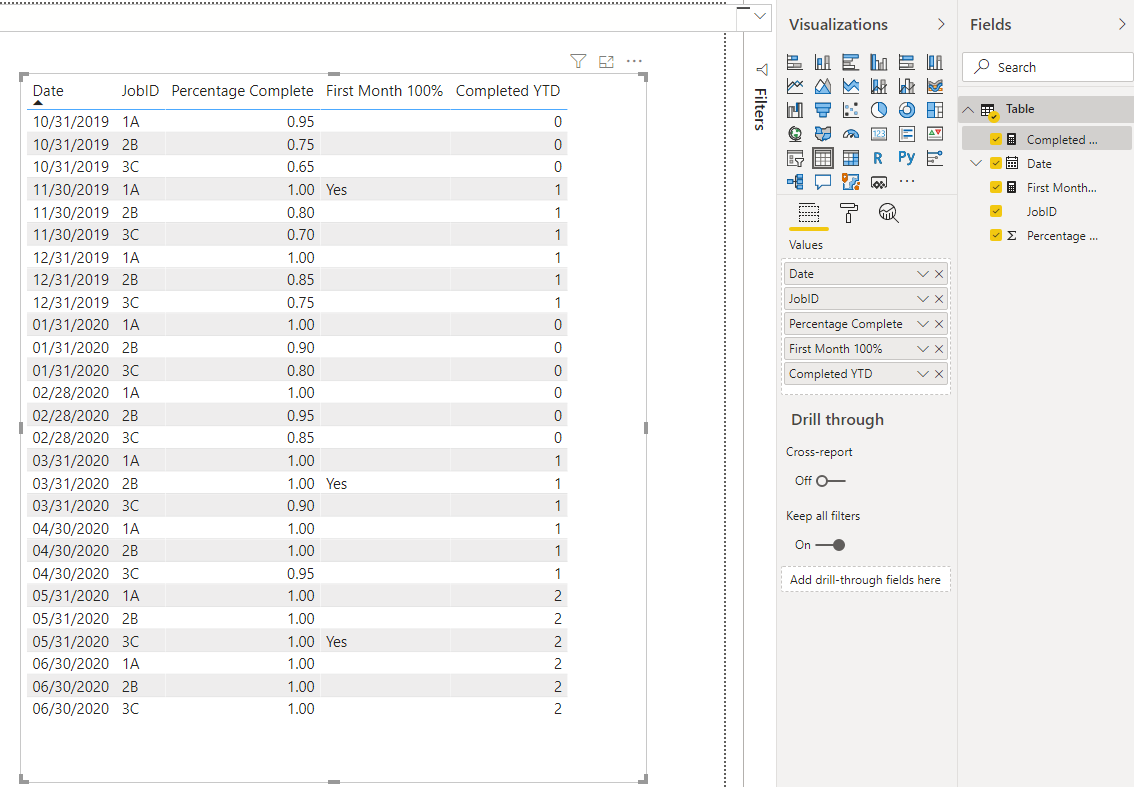Open the visual's filter icon in header
1134x787 pixels.
click(578, 61)
